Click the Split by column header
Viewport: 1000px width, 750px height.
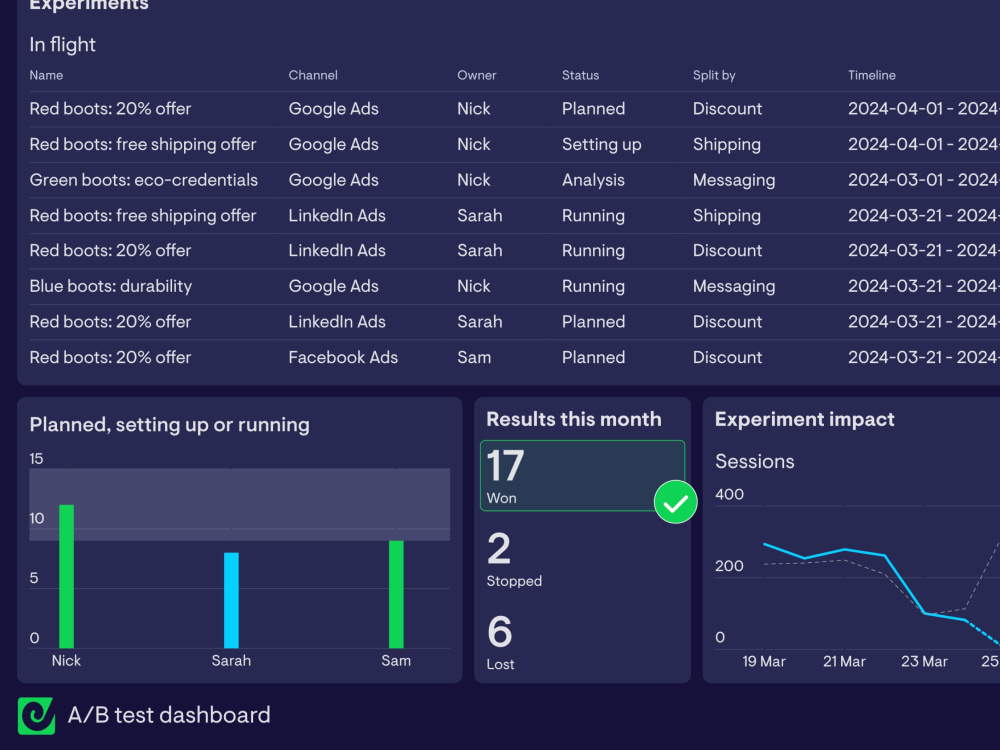tap(714, 75)
